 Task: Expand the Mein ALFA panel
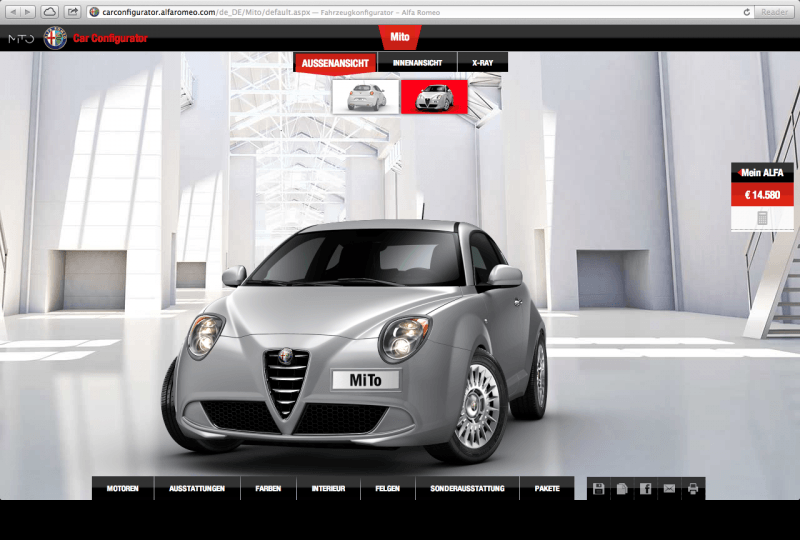[x=762, y=173]
